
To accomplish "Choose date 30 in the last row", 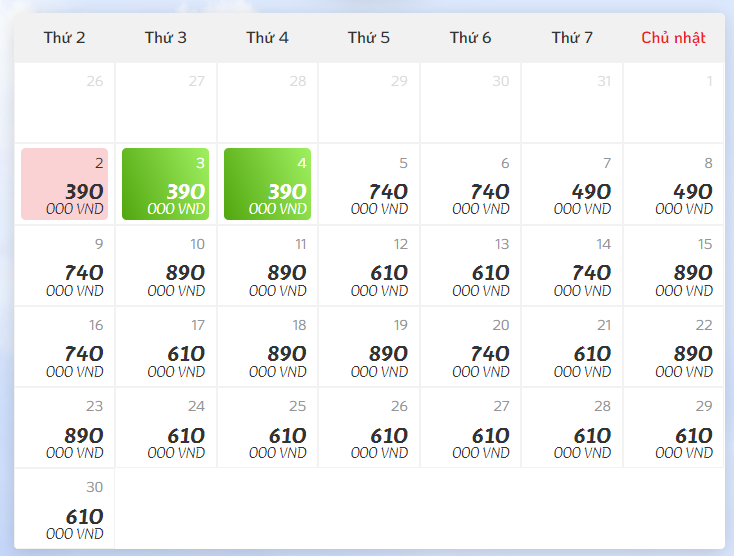I will [x=65, y=508].
